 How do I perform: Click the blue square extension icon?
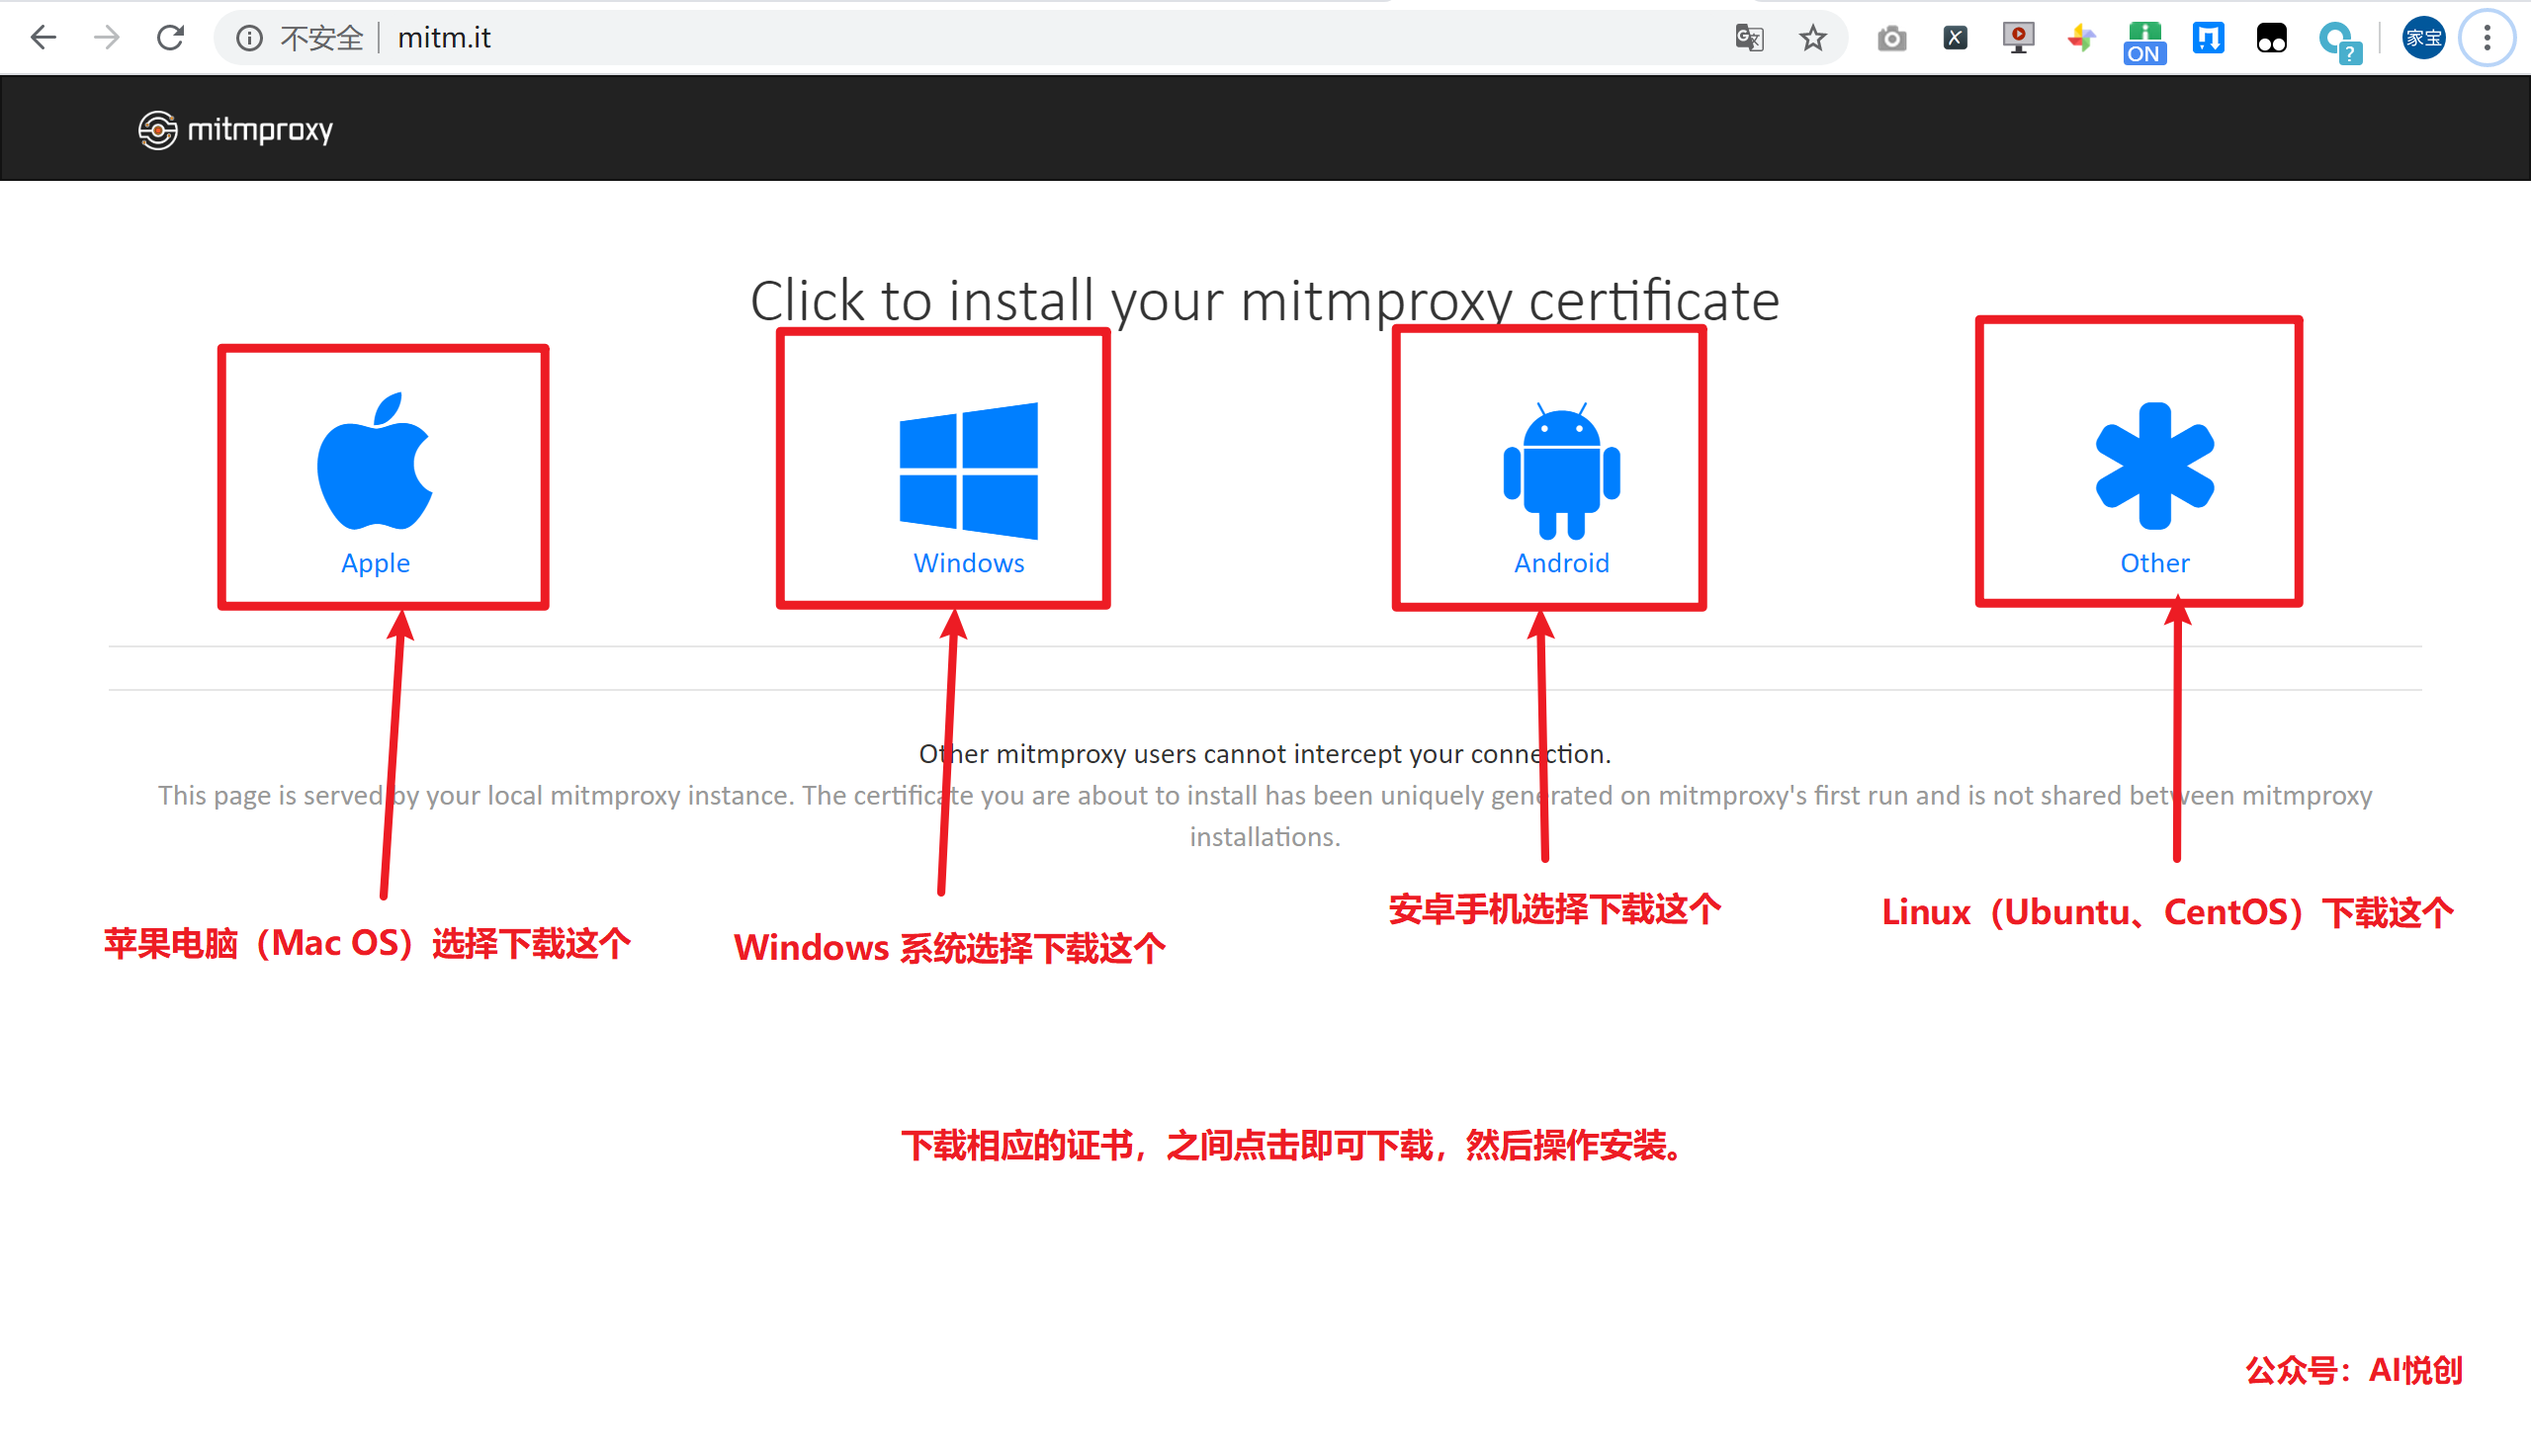2208,38
